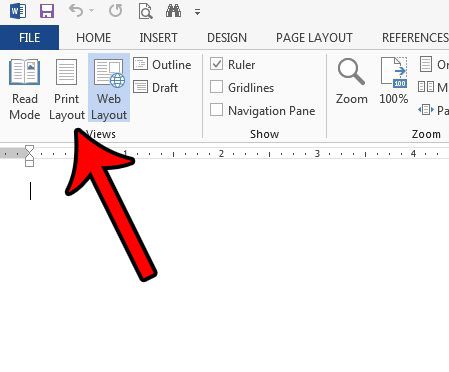The width and height of the screenshot is (449, 372).
Task: Open the DESIGN tab
Action: point(227,38)
